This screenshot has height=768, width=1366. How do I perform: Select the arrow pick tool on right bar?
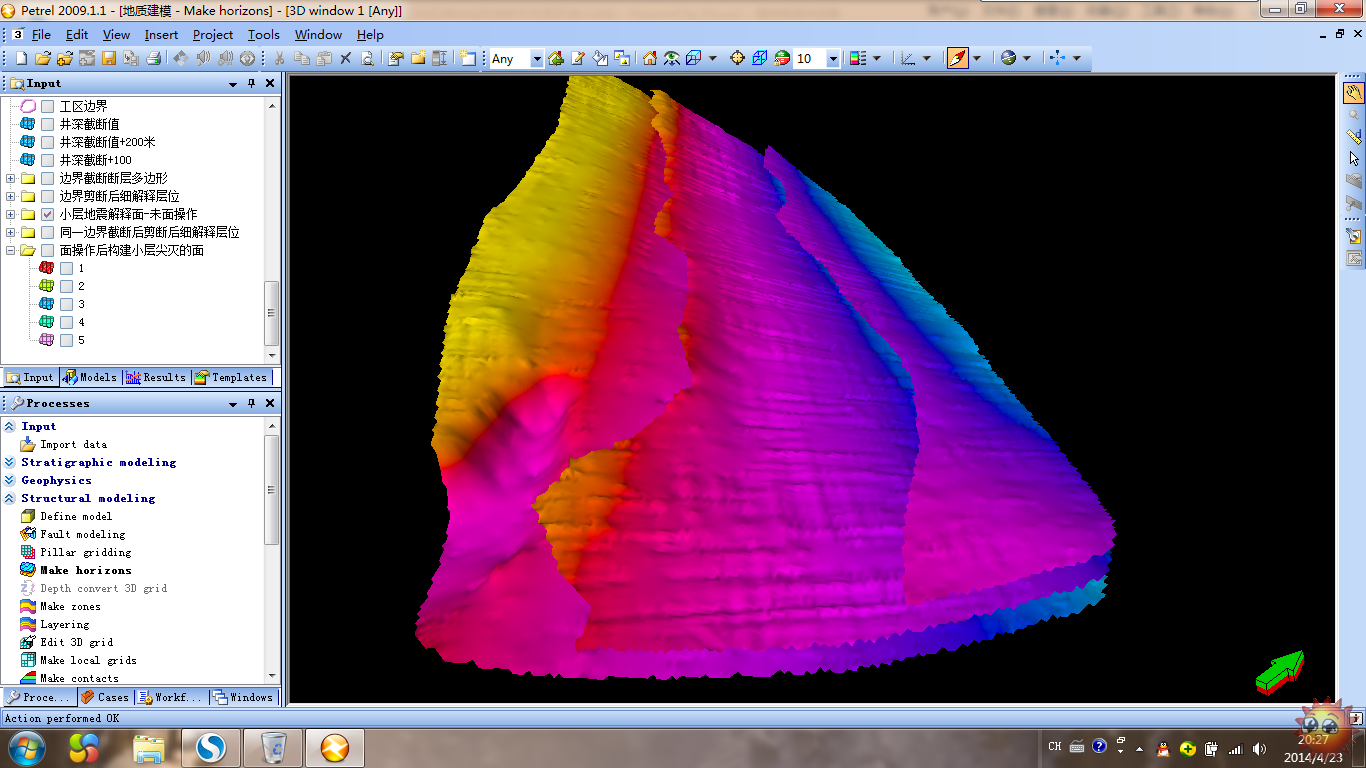1354,158
